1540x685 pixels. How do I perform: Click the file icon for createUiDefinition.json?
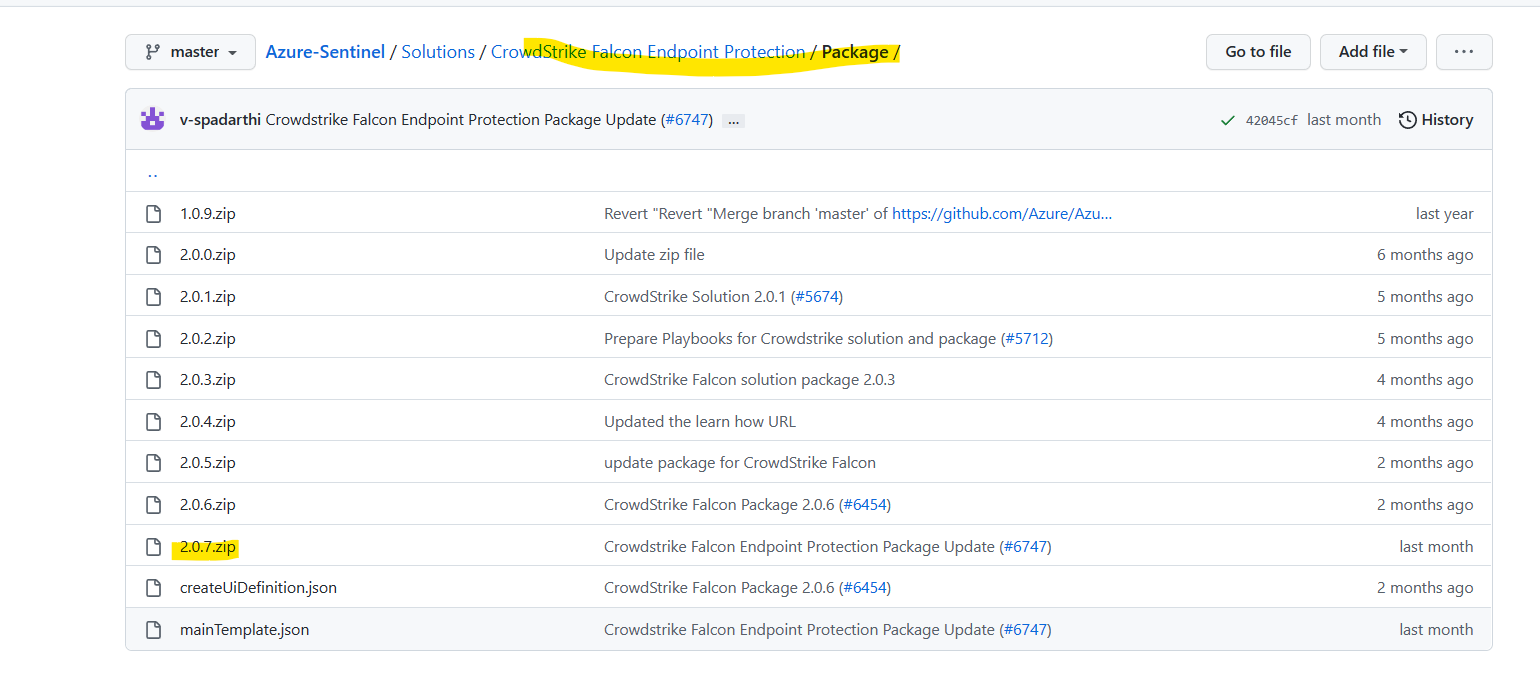[x=153, y=588]
